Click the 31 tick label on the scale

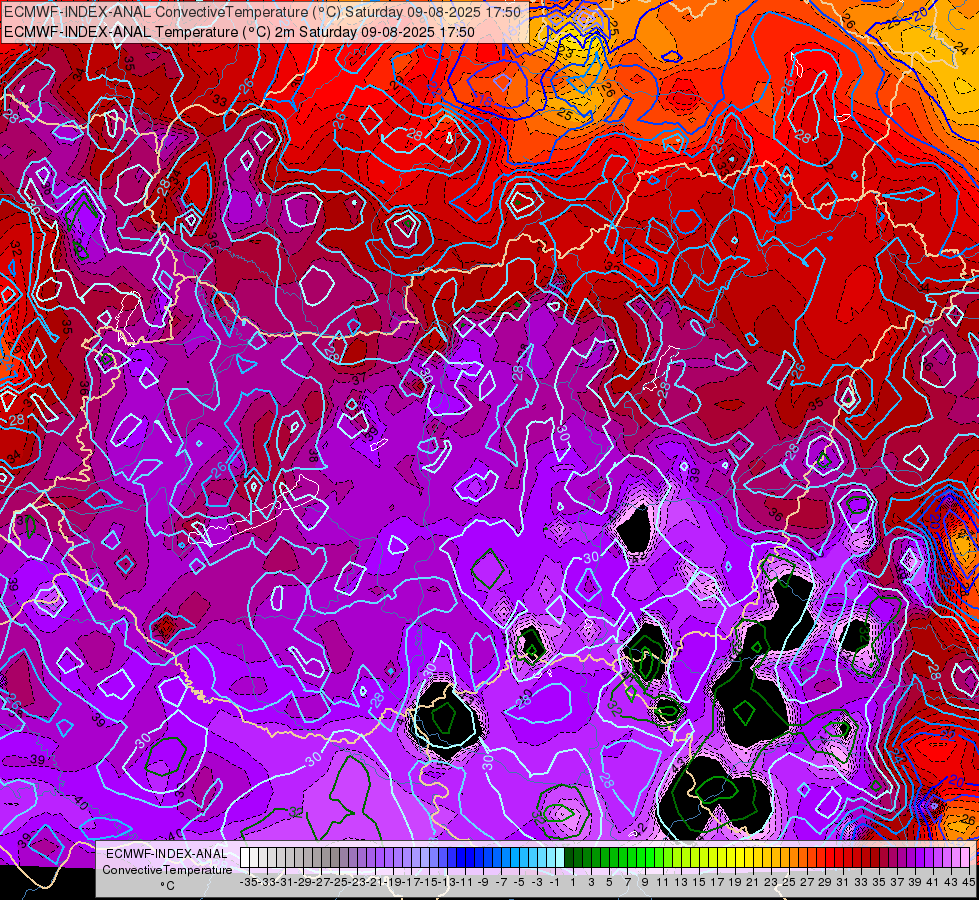tap(844, 883)
